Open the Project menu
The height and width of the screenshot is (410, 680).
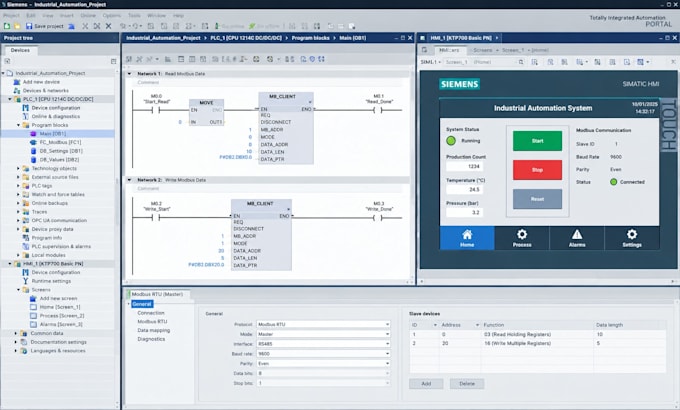11,15
